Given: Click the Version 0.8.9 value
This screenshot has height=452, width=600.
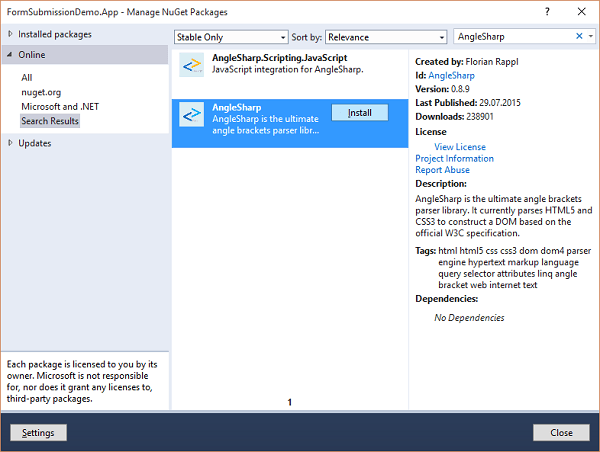Looking at the screenshot, I should (460, 89).
